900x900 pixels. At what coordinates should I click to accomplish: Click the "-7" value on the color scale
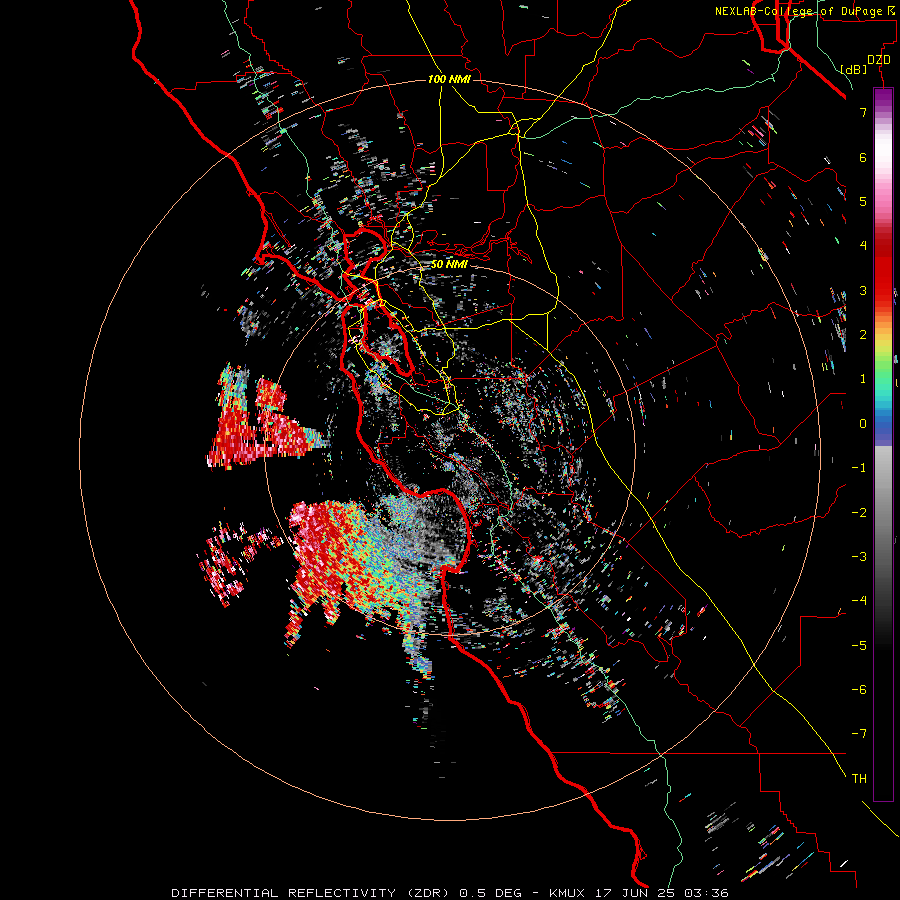pyautogui.click(x=859, y=734)
